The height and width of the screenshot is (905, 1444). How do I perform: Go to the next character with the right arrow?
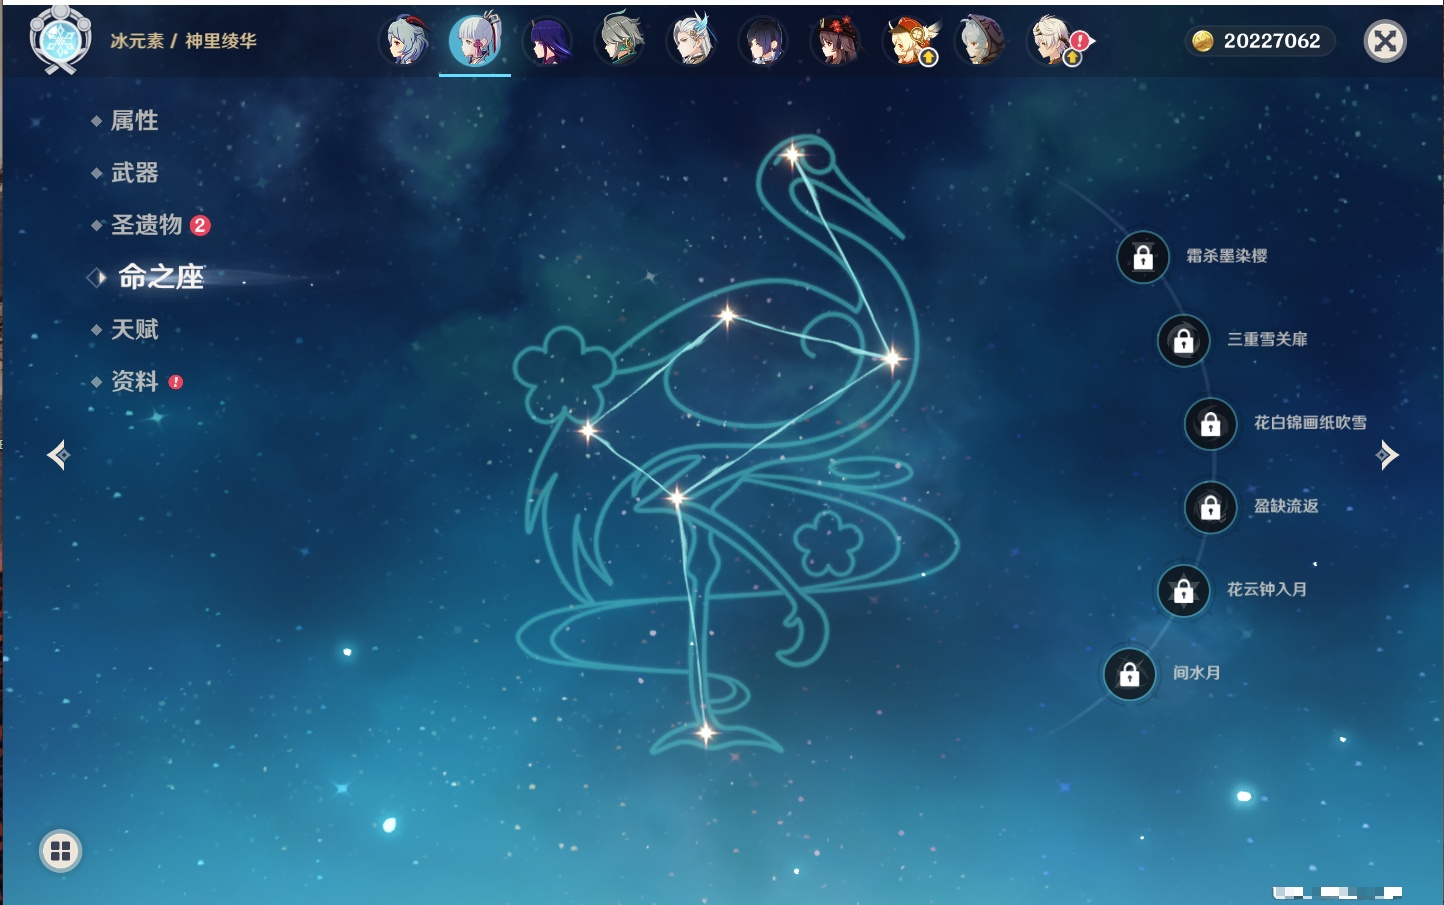tap(1387, 455)
